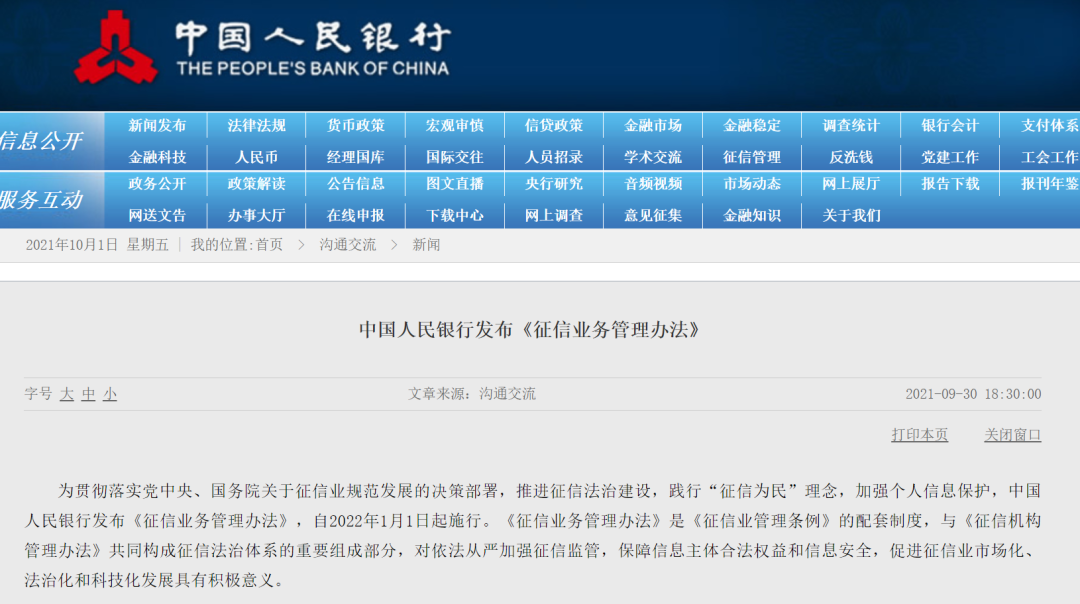
Task: Open 在线申报 navigation item
Action: coord(355,216)
